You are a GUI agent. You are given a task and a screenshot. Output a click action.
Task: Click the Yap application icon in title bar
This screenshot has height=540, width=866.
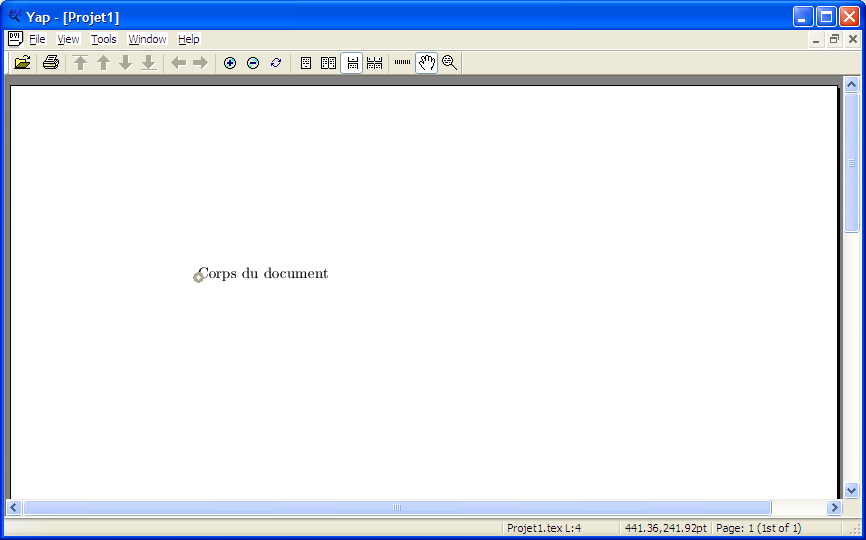pos(15,16)
